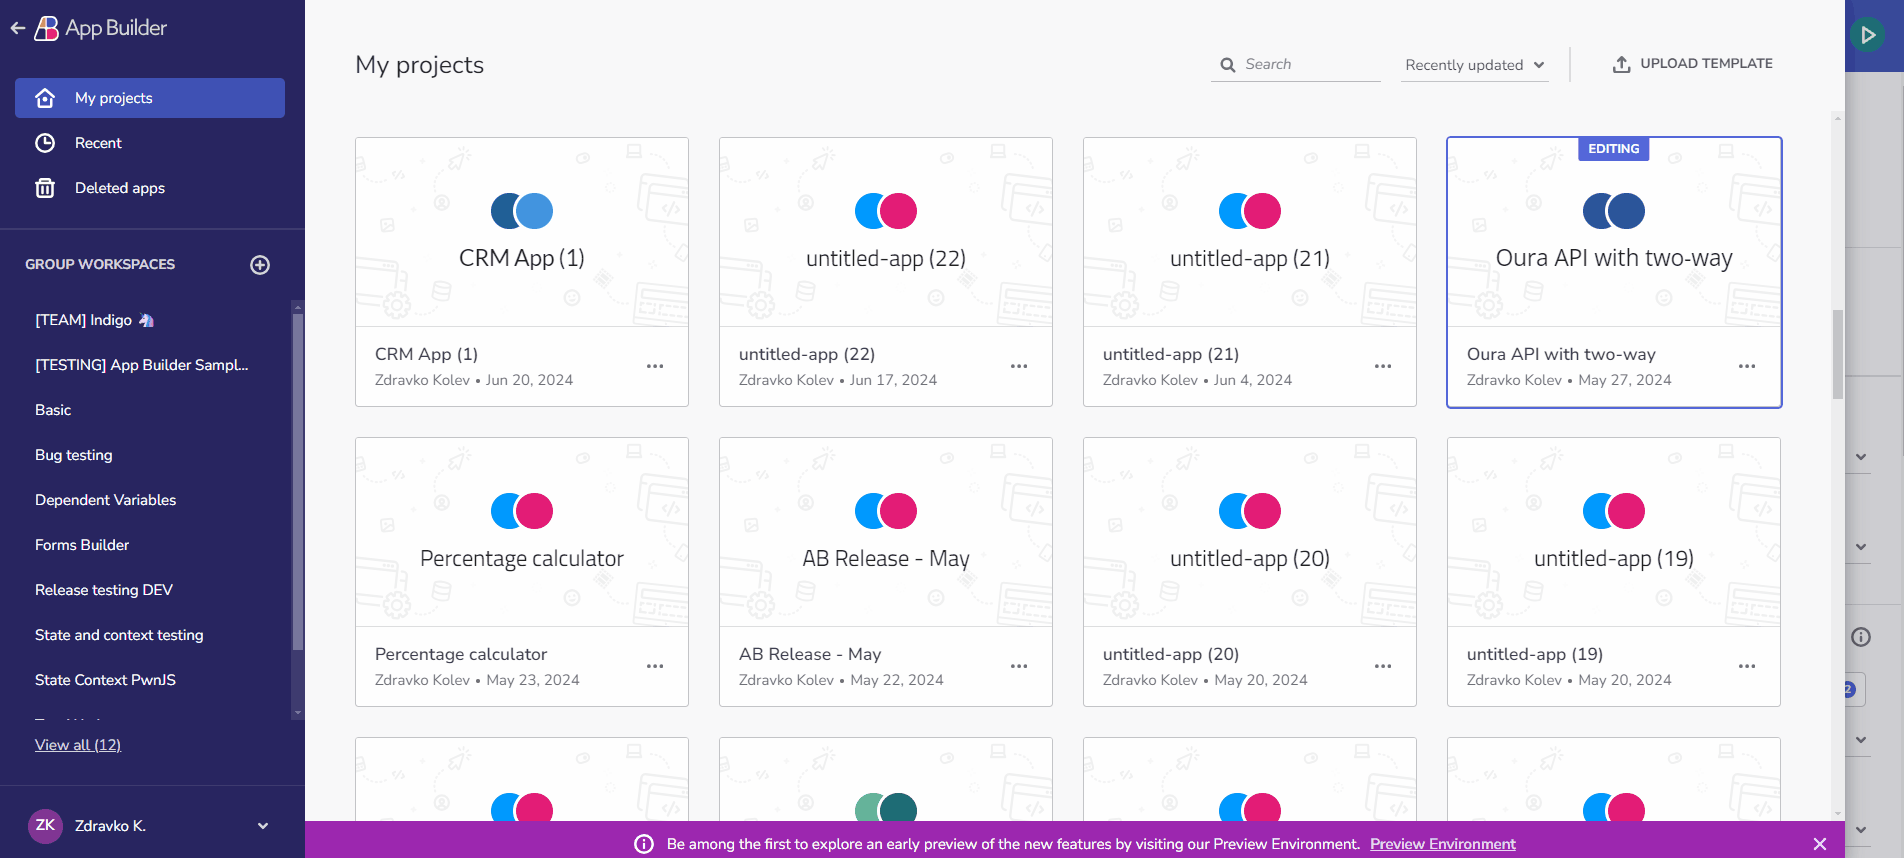The image size is (1904, 858).
Task: Open the AB Release - May project thumbnail
Action: 886,532
